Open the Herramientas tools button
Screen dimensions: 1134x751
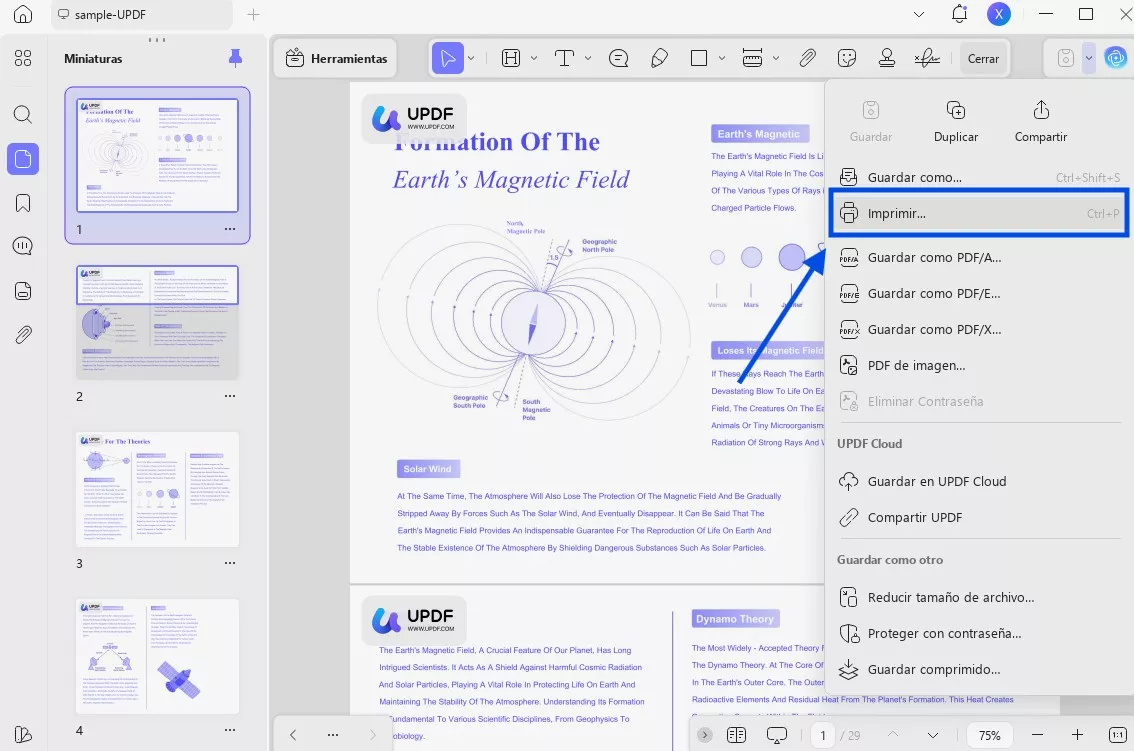pos(336,59)
